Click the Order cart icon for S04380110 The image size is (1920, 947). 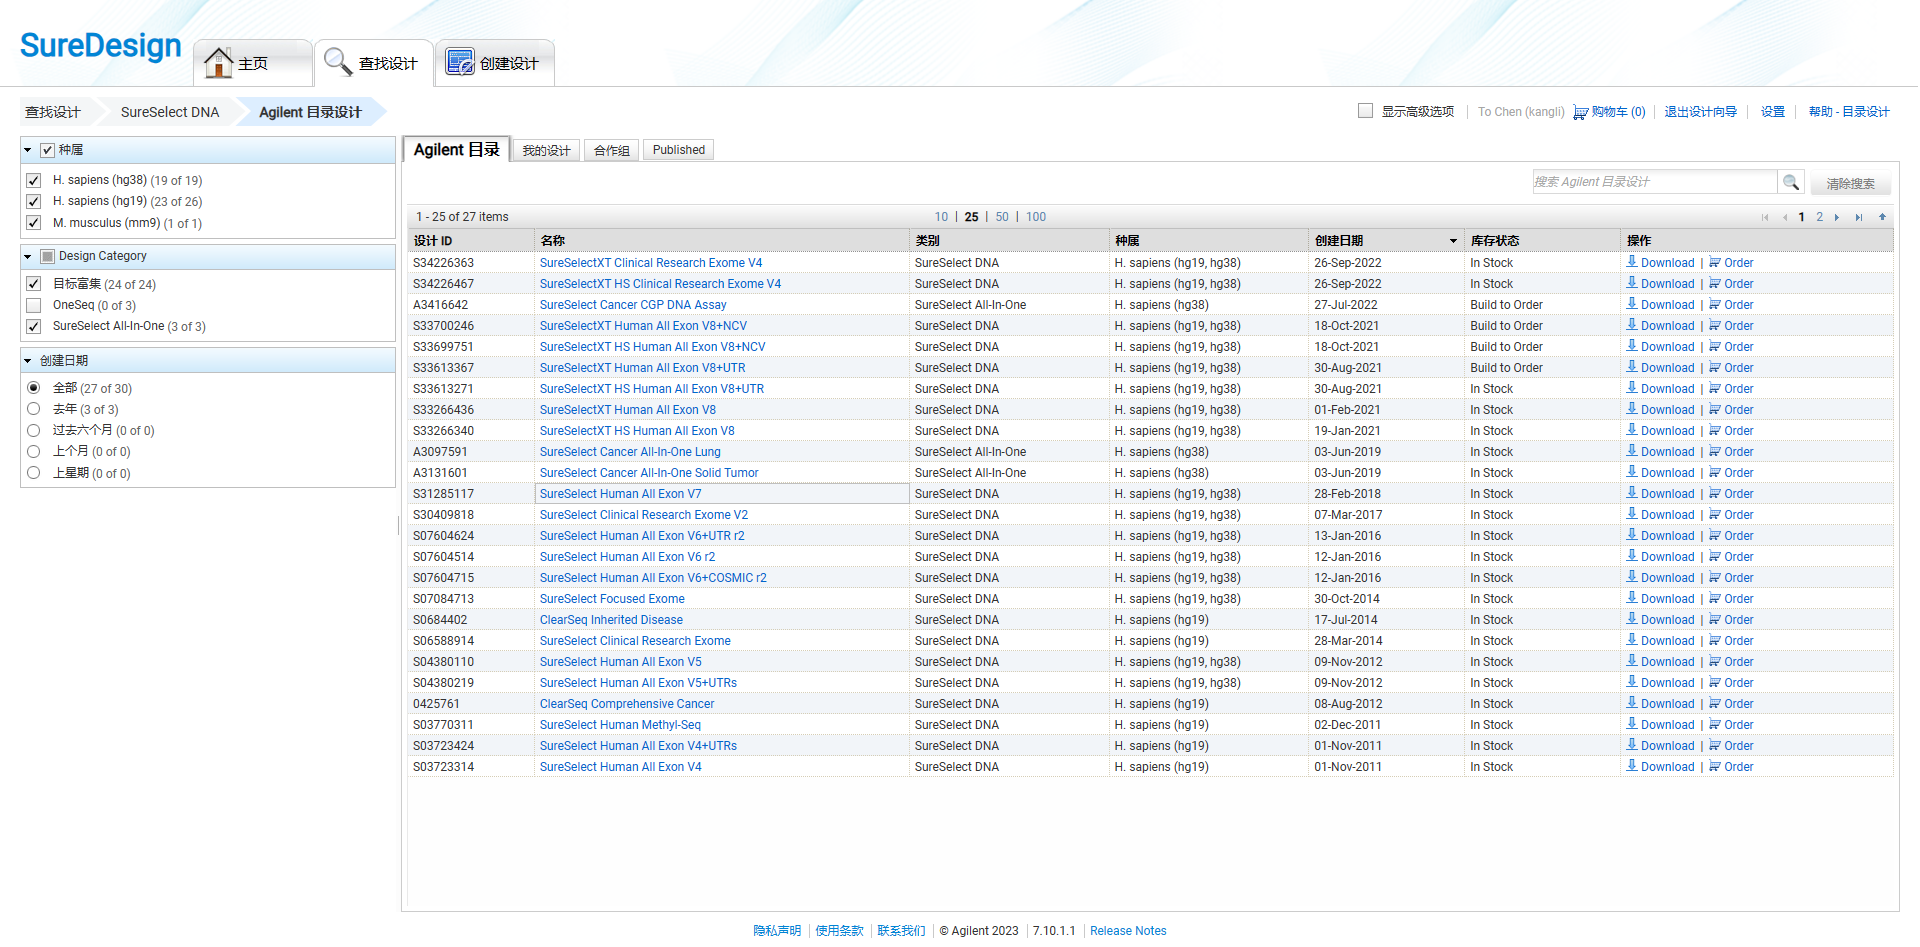pyautogui.click(x=1715, y=662)
